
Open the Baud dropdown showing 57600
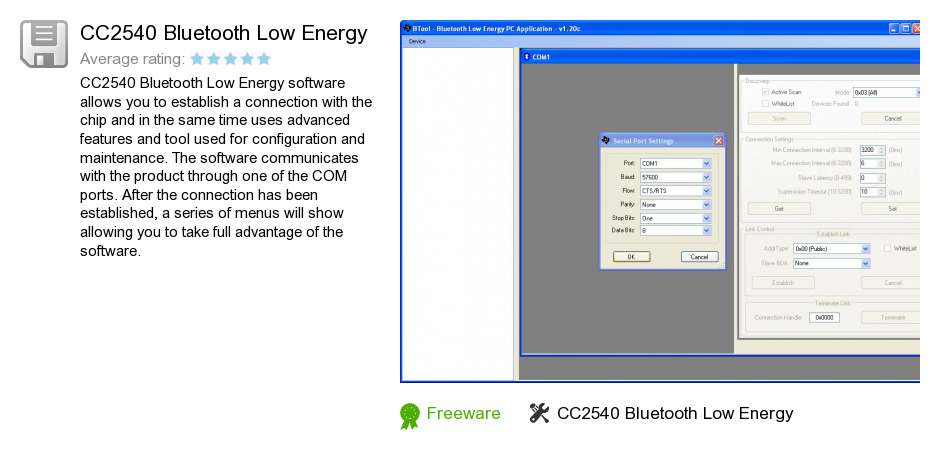pos(676,177)
